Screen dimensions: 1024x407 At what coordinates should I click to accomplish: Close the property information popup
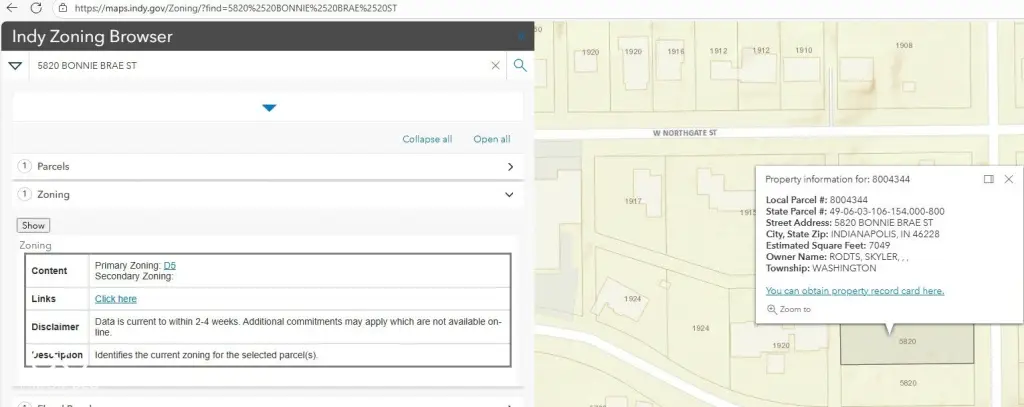point(1008,179)
